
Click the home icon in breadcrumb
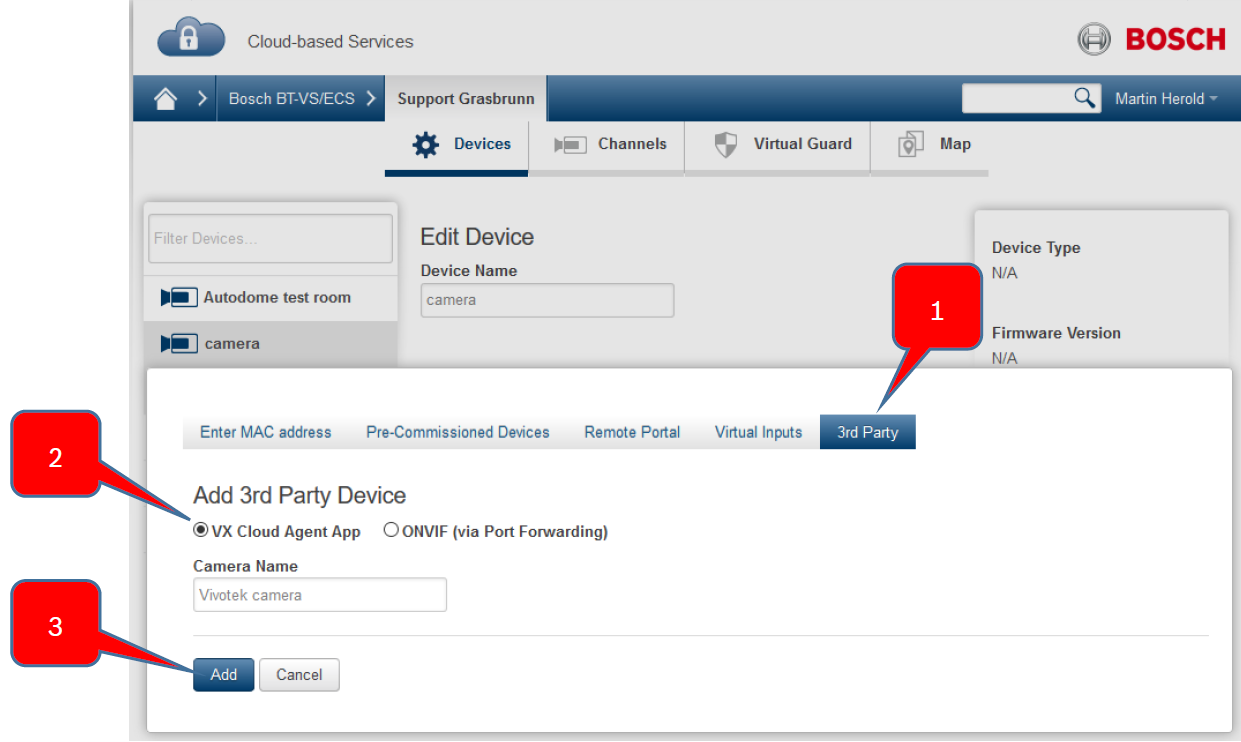click(165, 98)
